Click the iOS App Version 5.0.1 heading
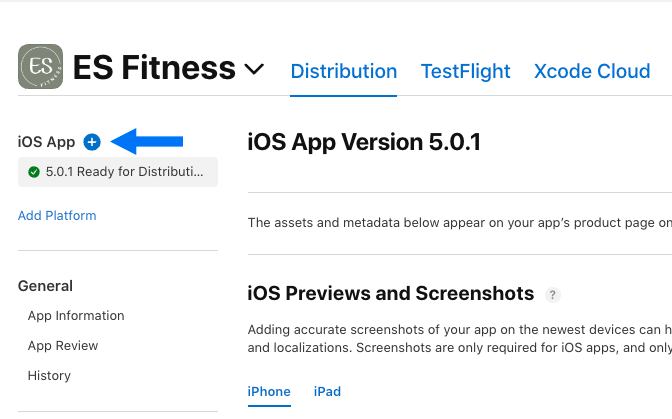Image resolution: width=672 pixels, height=419 pixels. (364, 142)
